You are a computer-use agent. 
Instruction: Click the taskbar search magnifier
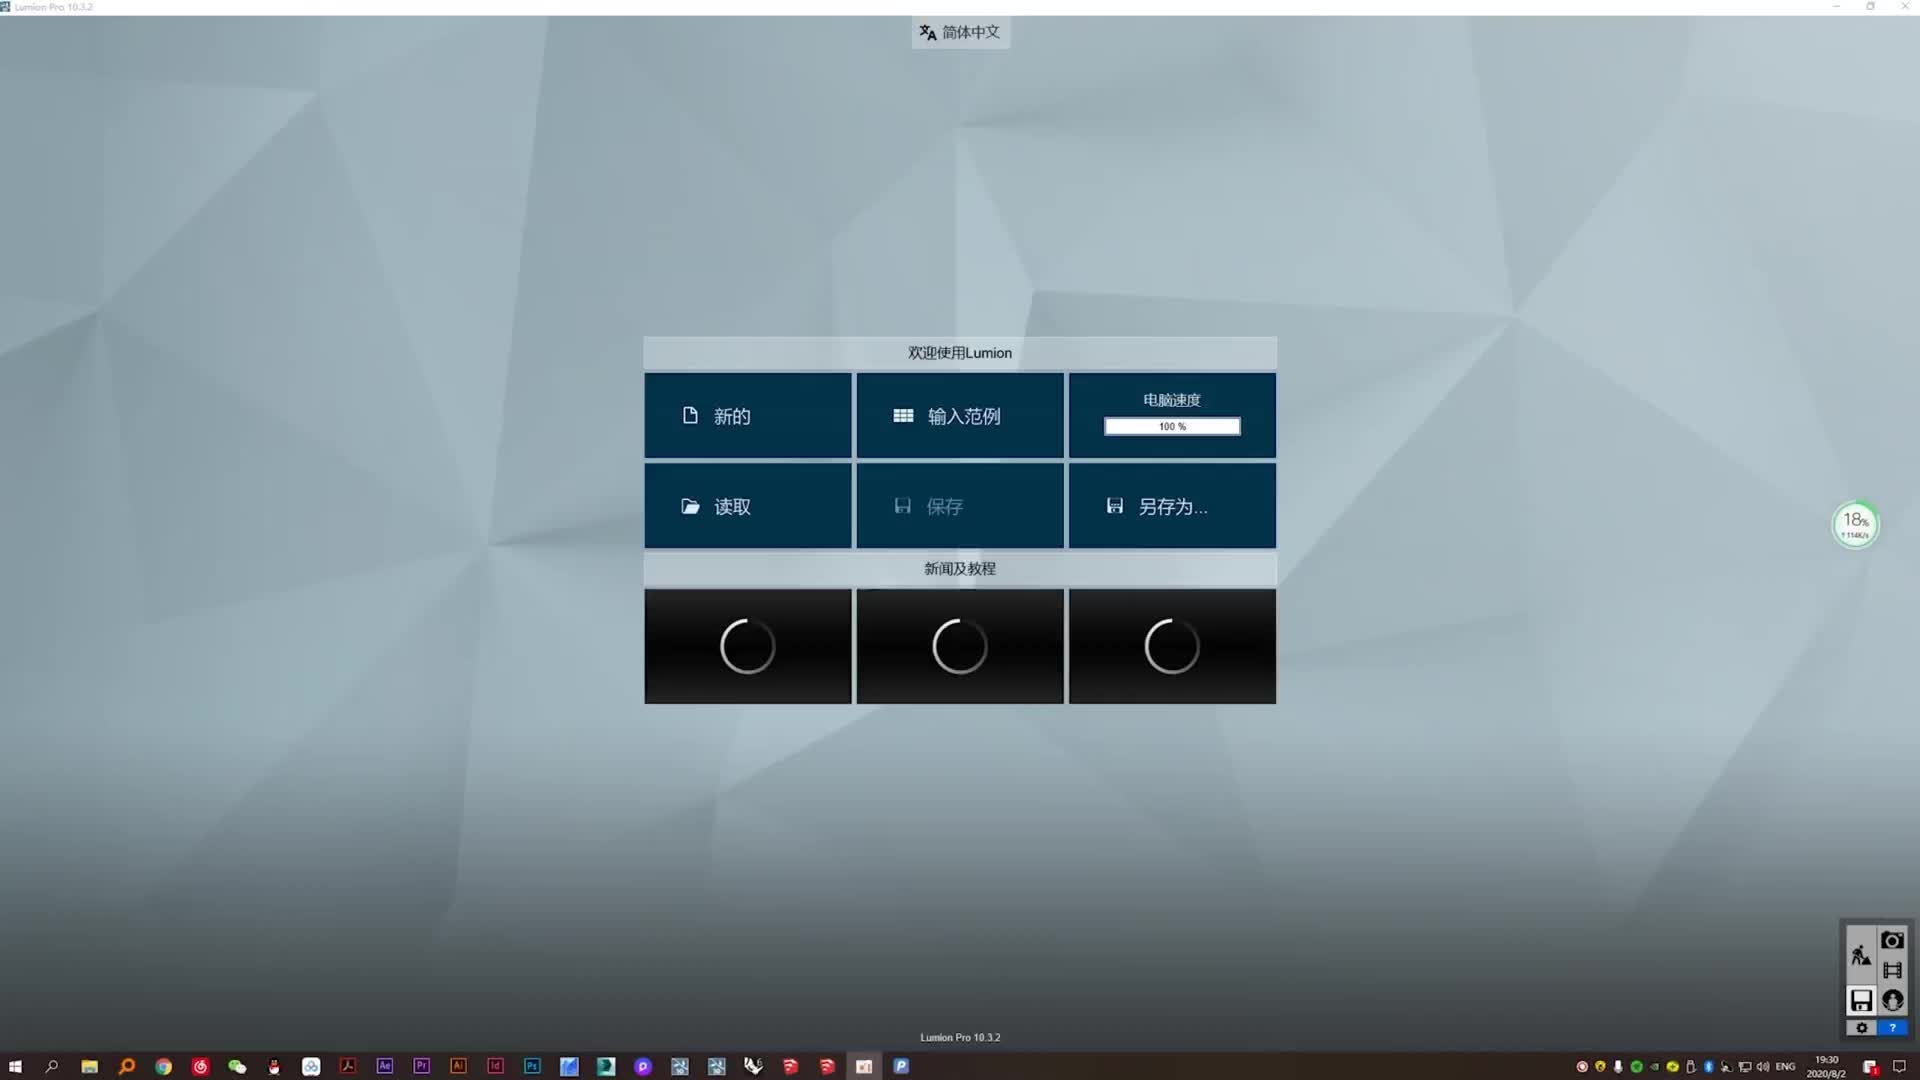52,1066
